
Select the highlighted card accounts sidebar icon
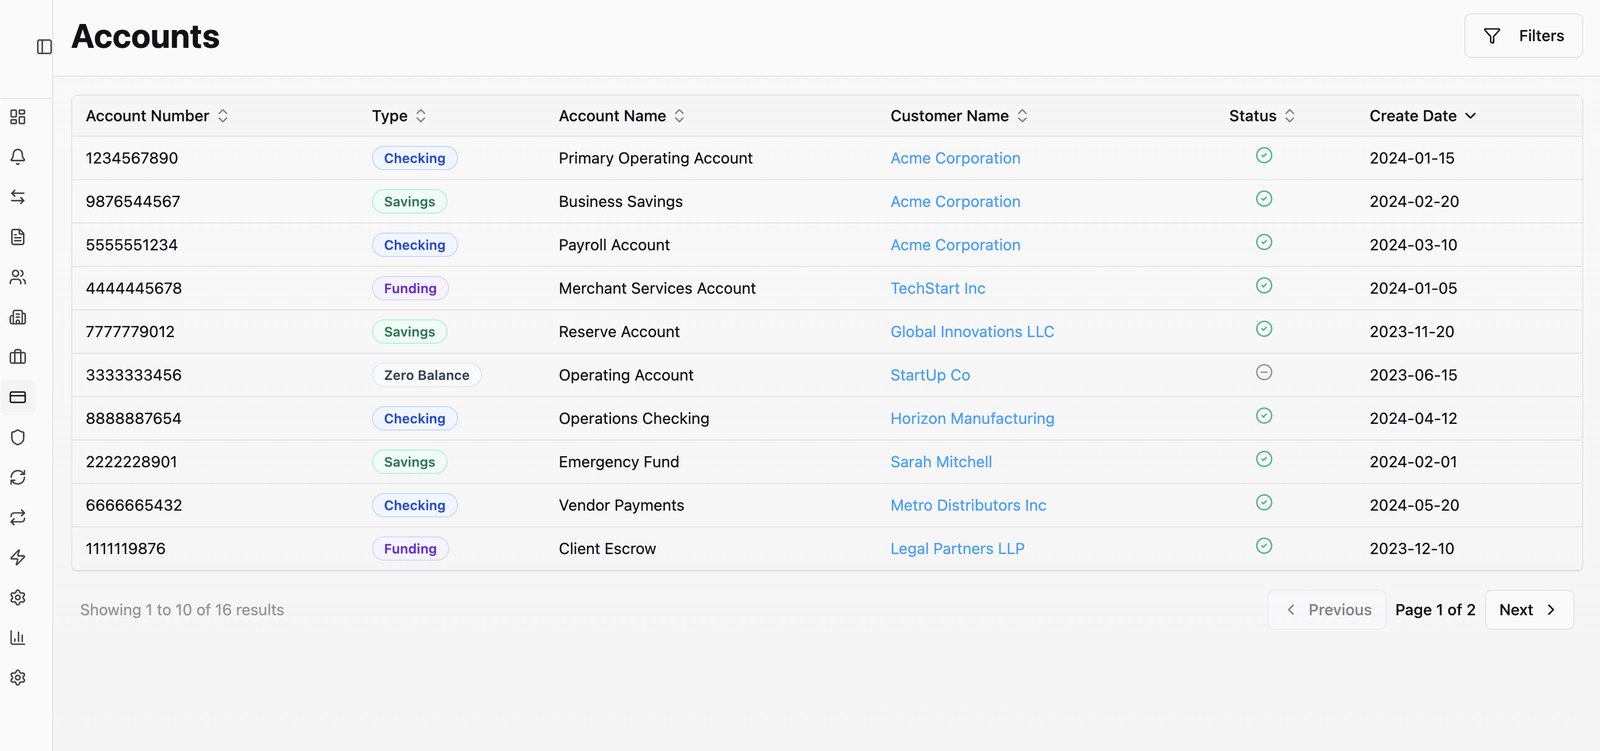click(18, 397)
